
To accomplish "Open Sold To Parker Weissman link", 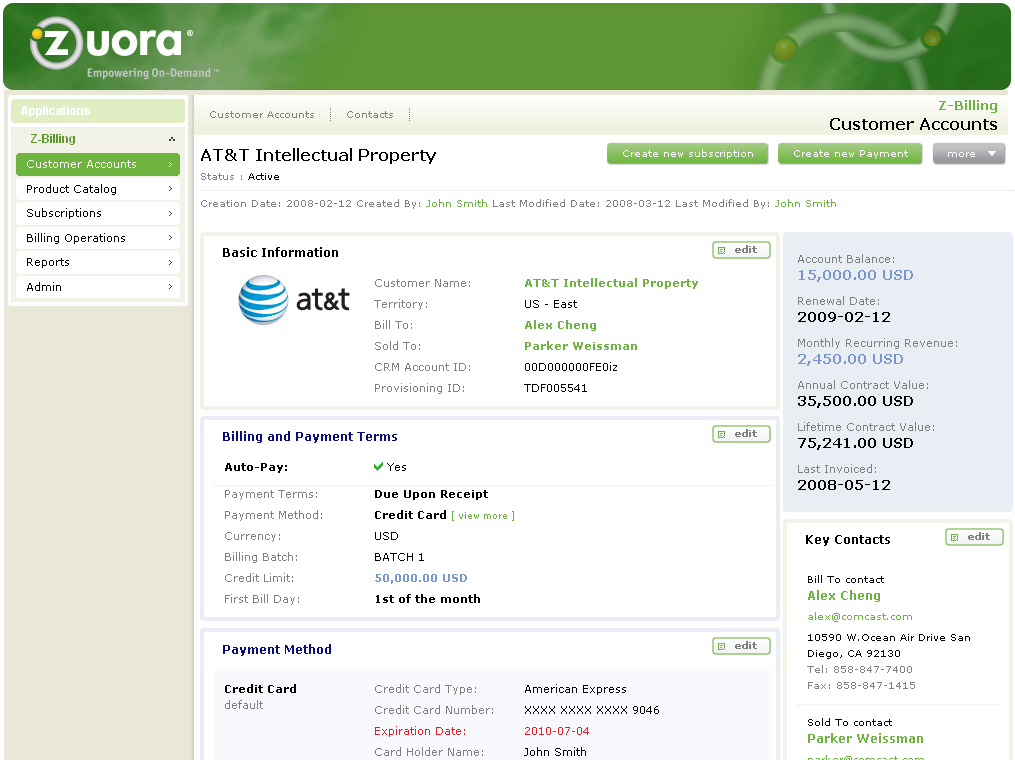I will click(581, 346).
